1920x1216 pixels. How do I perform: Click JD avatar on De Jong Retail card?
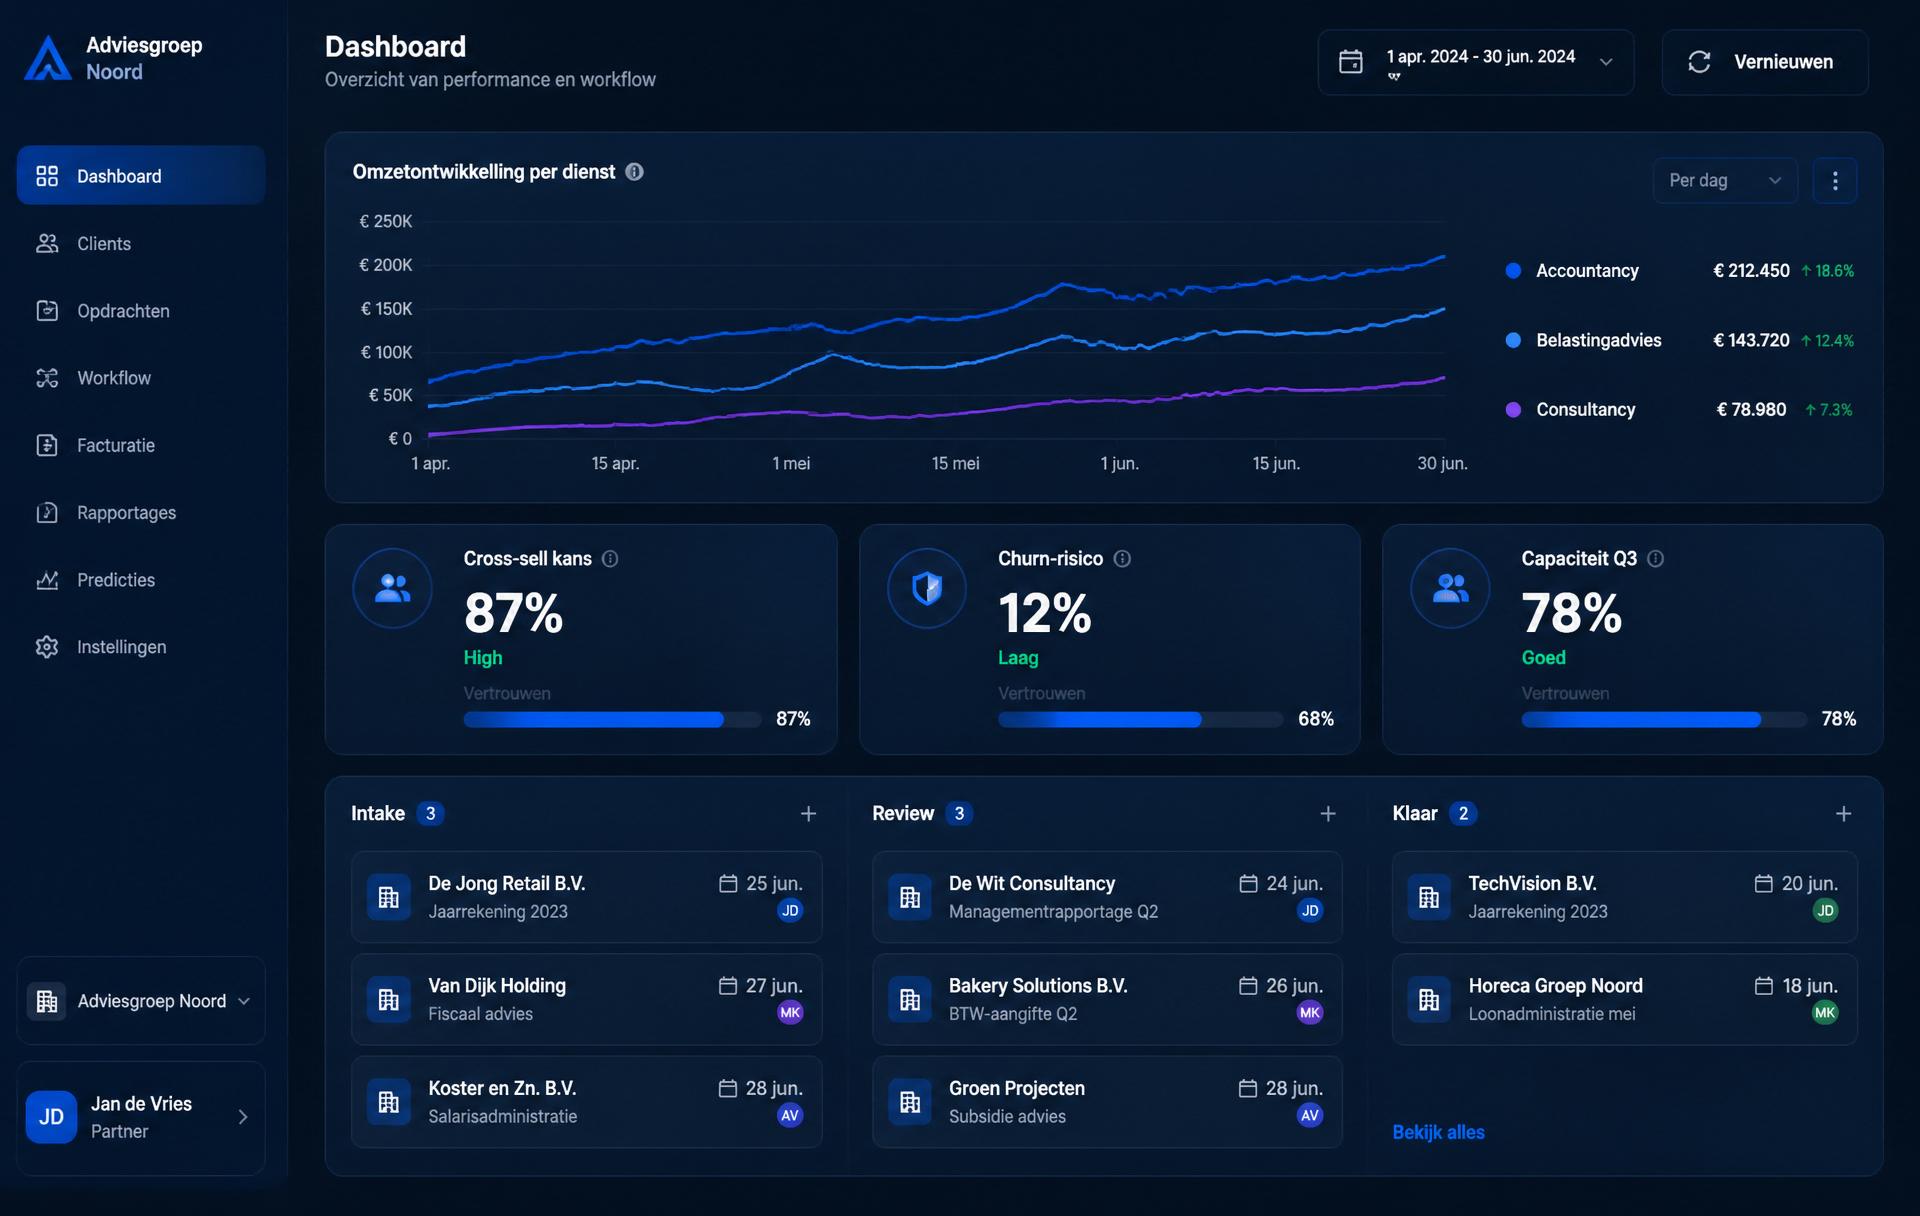pyautogui.click(x=790, y=911)
